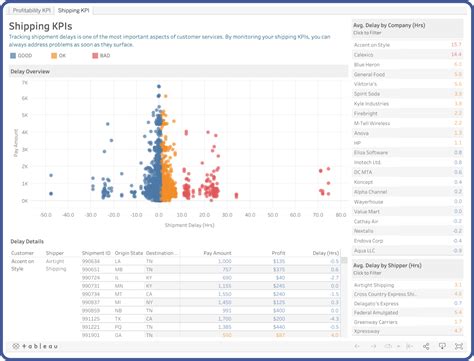This screenshot has height=361, width=474.
Task: Click the Shipment ID column header
Action: pyautogui.click(x=96, y=253)
